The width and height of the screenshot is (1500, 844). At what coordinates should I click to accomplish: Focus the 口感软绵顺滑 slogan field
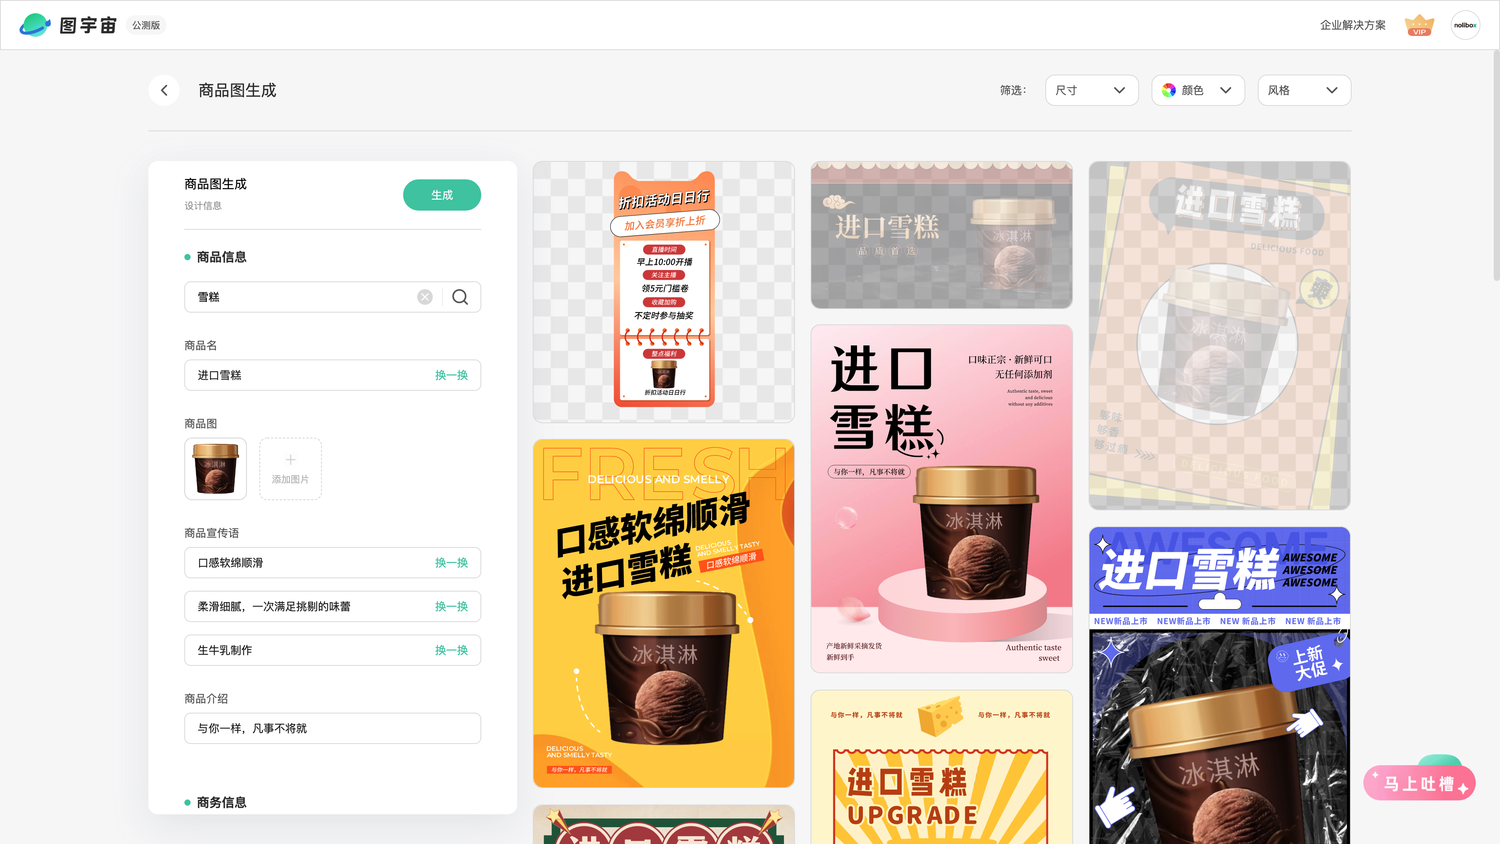[332, 563]
